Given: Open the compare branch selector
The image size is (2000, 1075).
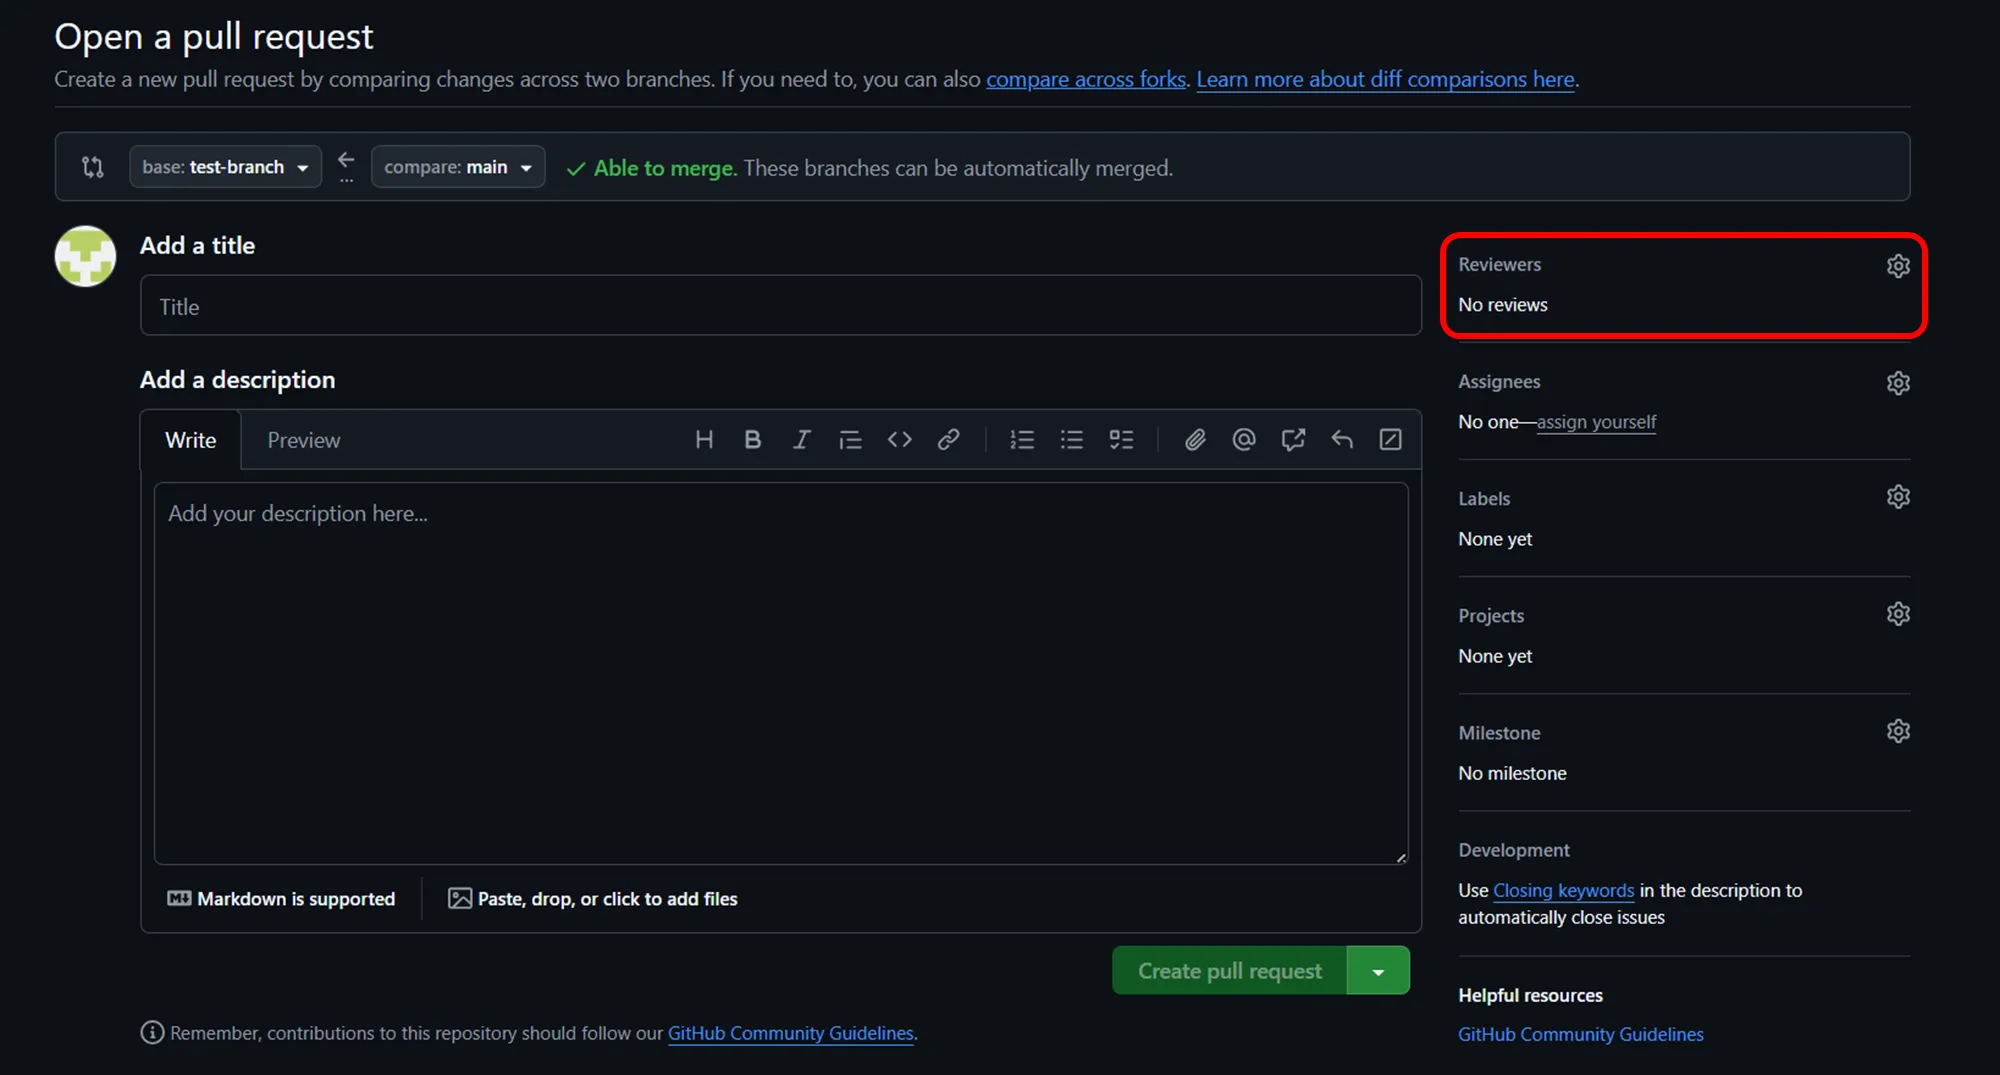Looking at the screenshot, I should pos(457,166).
